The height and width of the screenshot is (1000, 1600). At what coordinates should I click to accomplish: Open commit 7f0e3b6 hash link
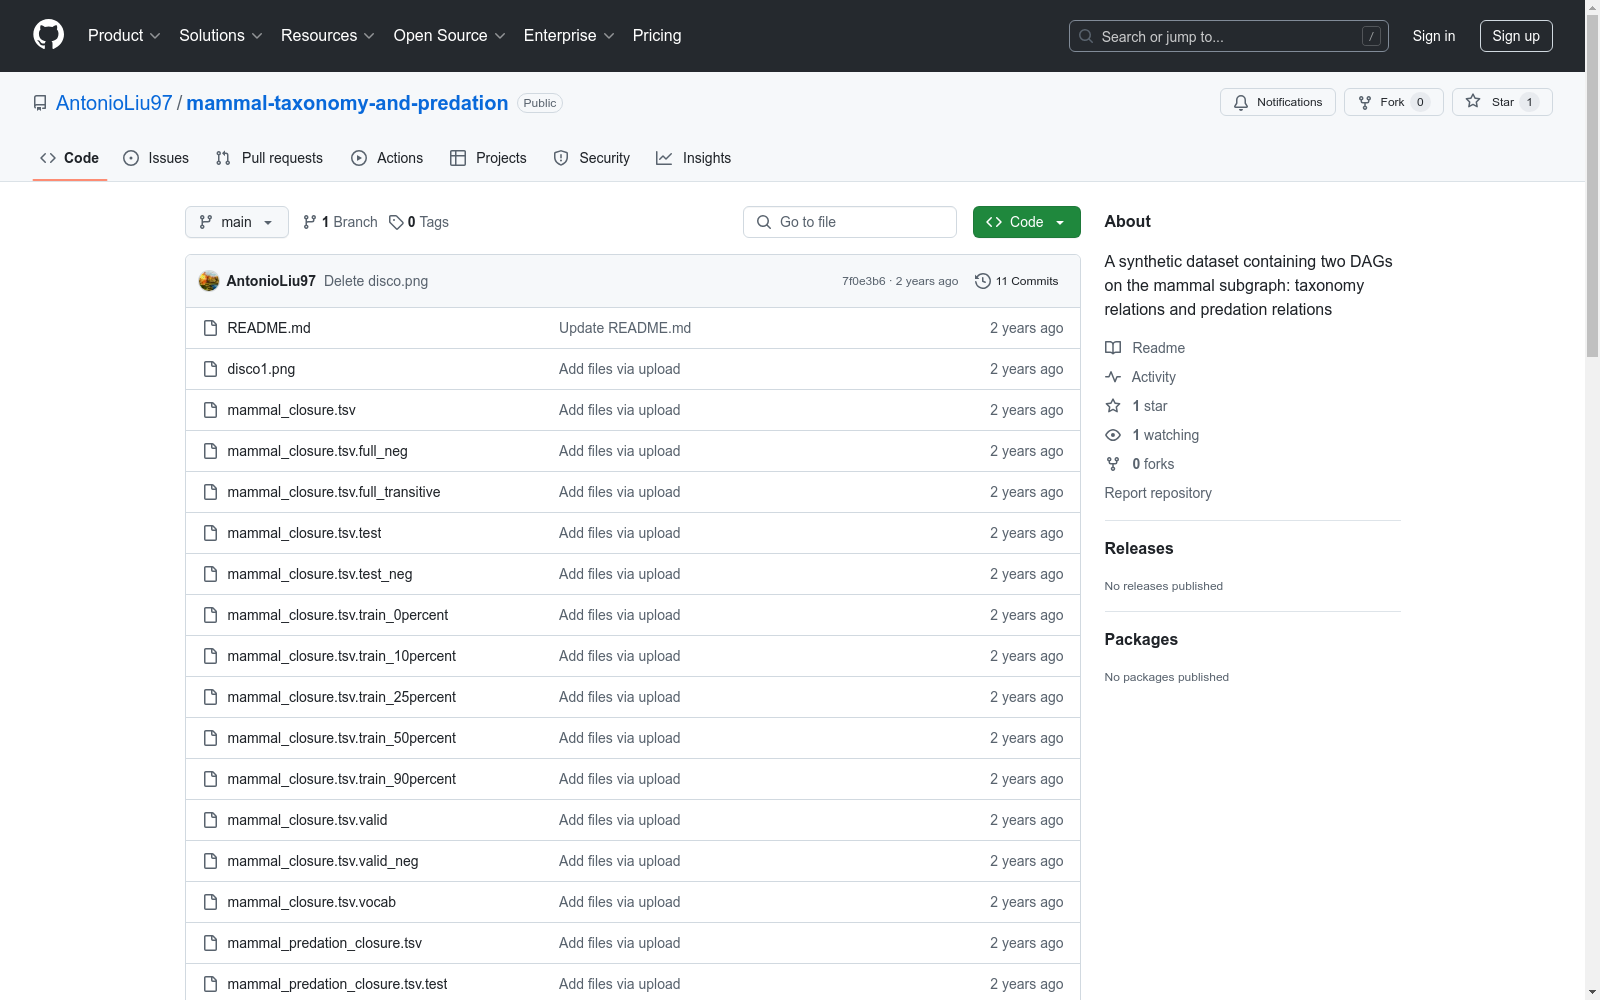click(x=864, y=281)
